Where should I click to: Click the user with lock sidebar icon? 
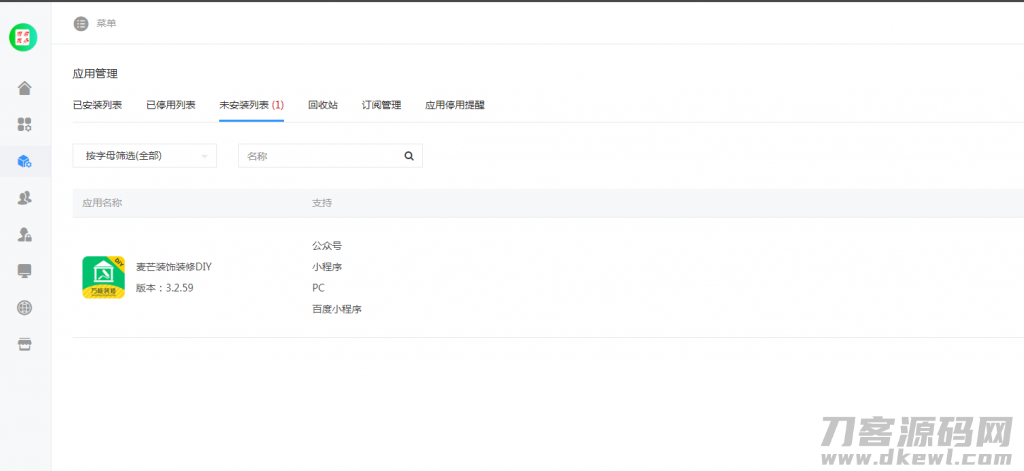(x=25, y=234)
